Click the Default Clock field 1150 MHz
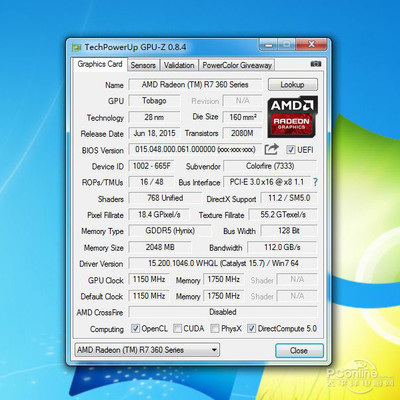 tap(149, 296)
